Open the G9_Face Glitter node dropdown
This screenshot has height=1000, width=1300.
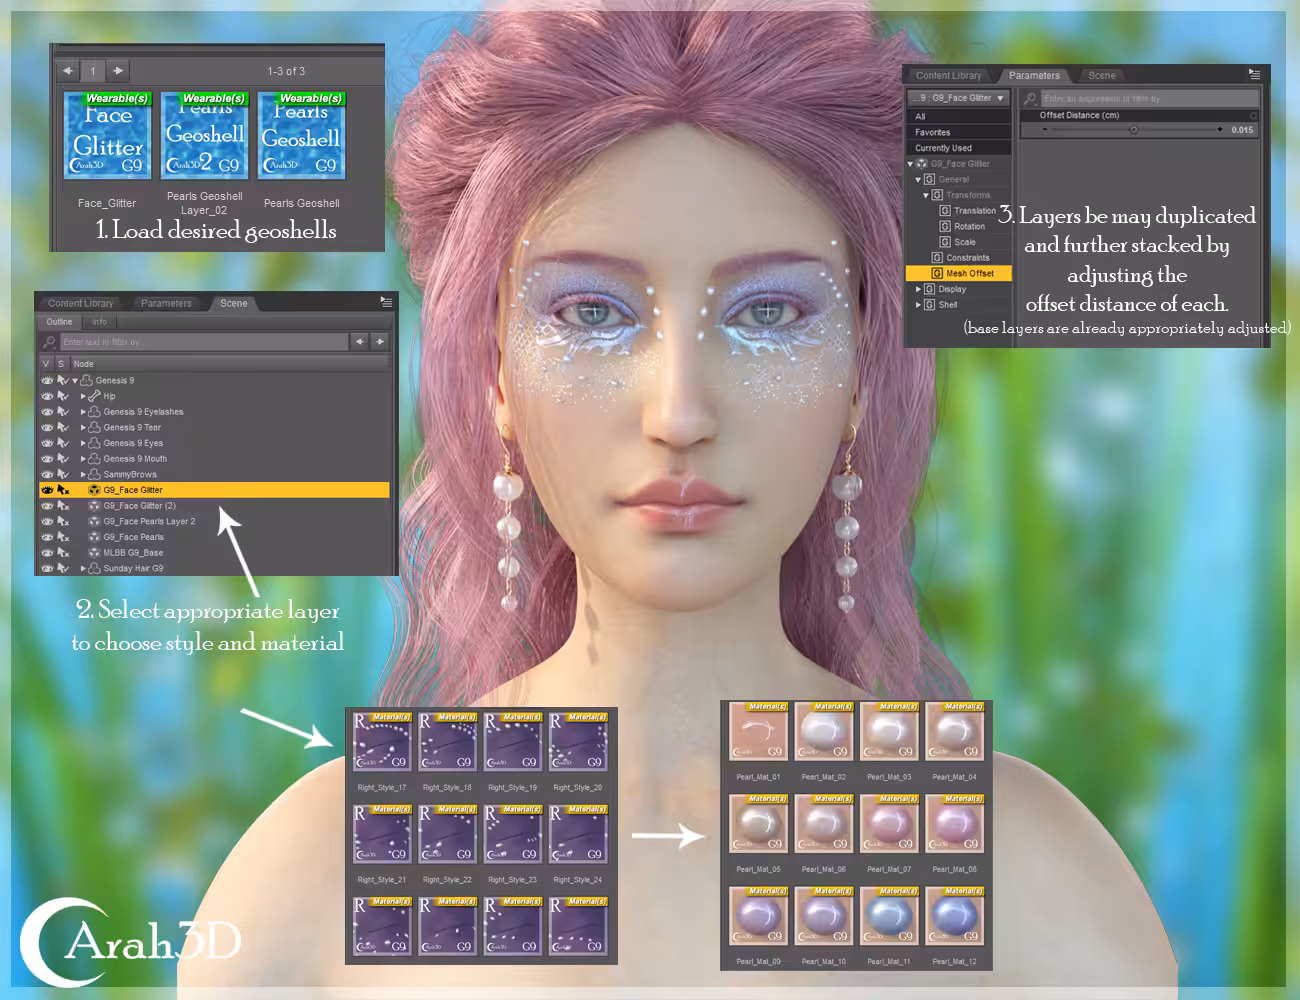tap(960, 98)
